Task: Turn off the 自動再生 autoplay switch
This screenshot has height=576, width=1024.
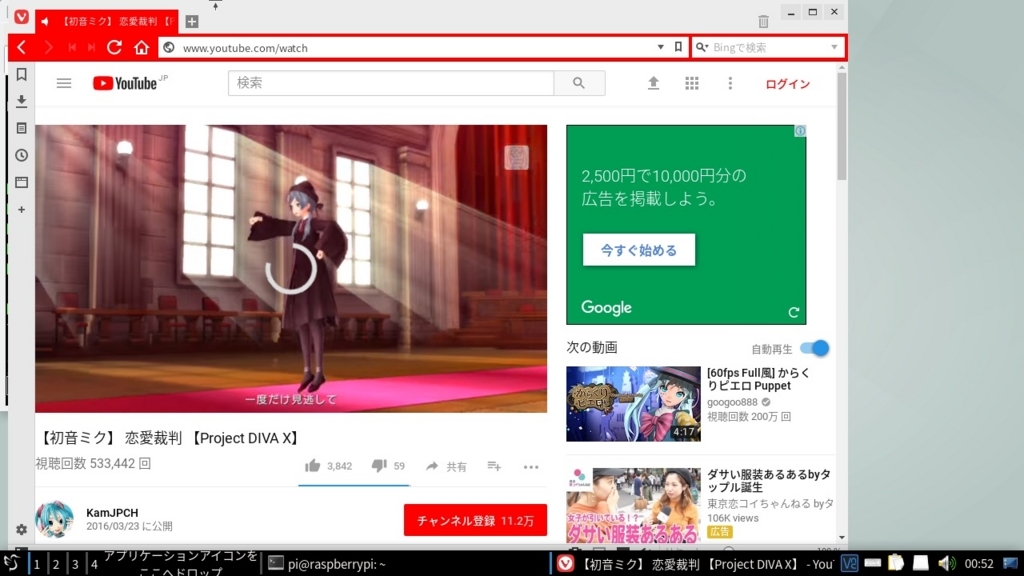Action: (814, 348)
